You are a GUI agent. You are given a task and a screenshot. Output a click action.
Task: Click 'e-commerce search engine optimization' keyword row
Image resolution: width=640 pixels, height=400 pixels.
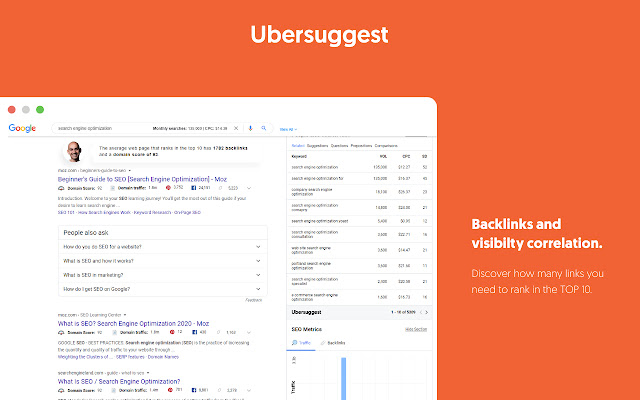359,297
